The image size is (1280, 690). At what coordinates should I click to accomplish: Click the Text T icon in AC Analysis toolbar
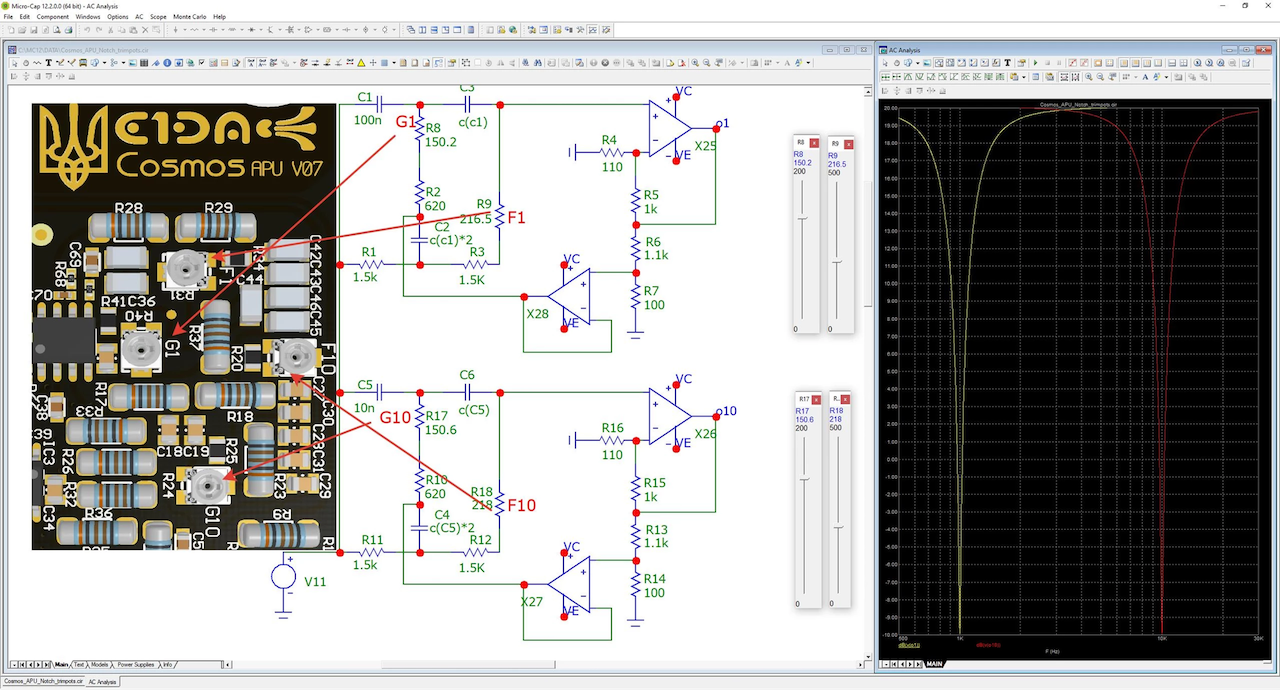tap(1008, 63)
